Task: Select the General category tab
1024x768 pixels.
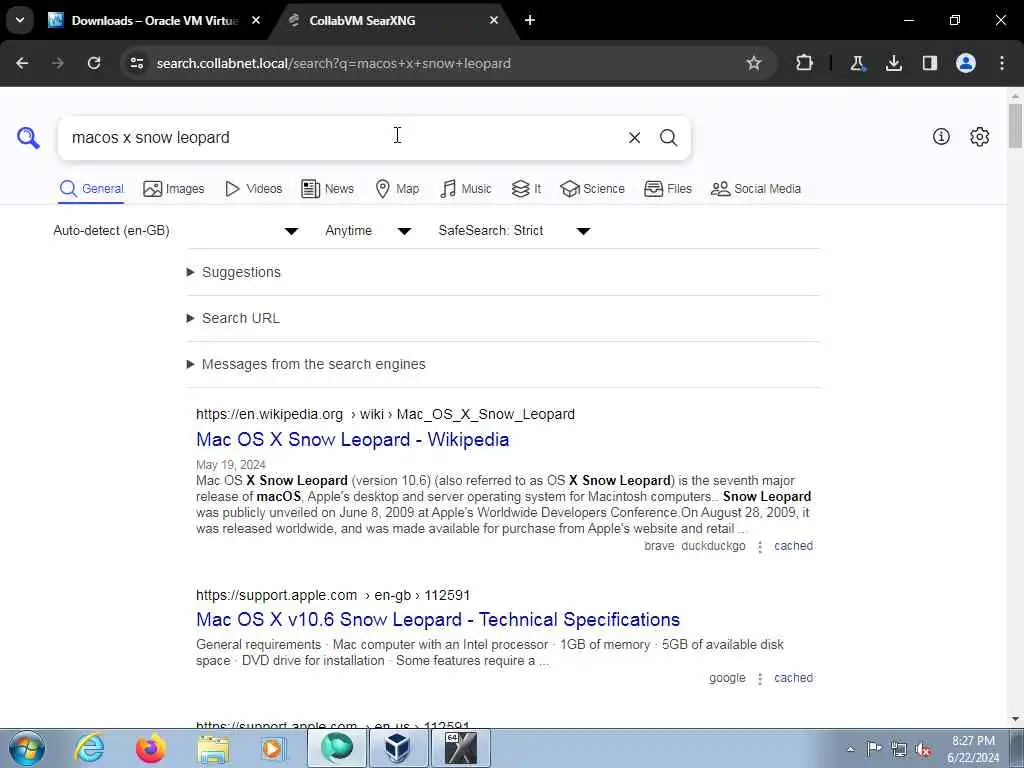Action: pos(91,189)
